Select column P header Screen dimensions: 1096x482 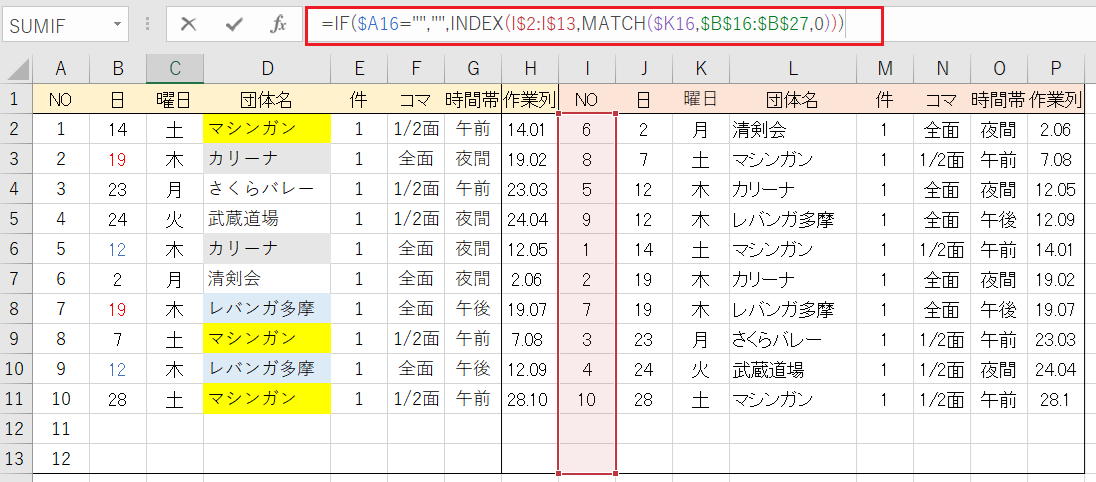(1055, 68)
